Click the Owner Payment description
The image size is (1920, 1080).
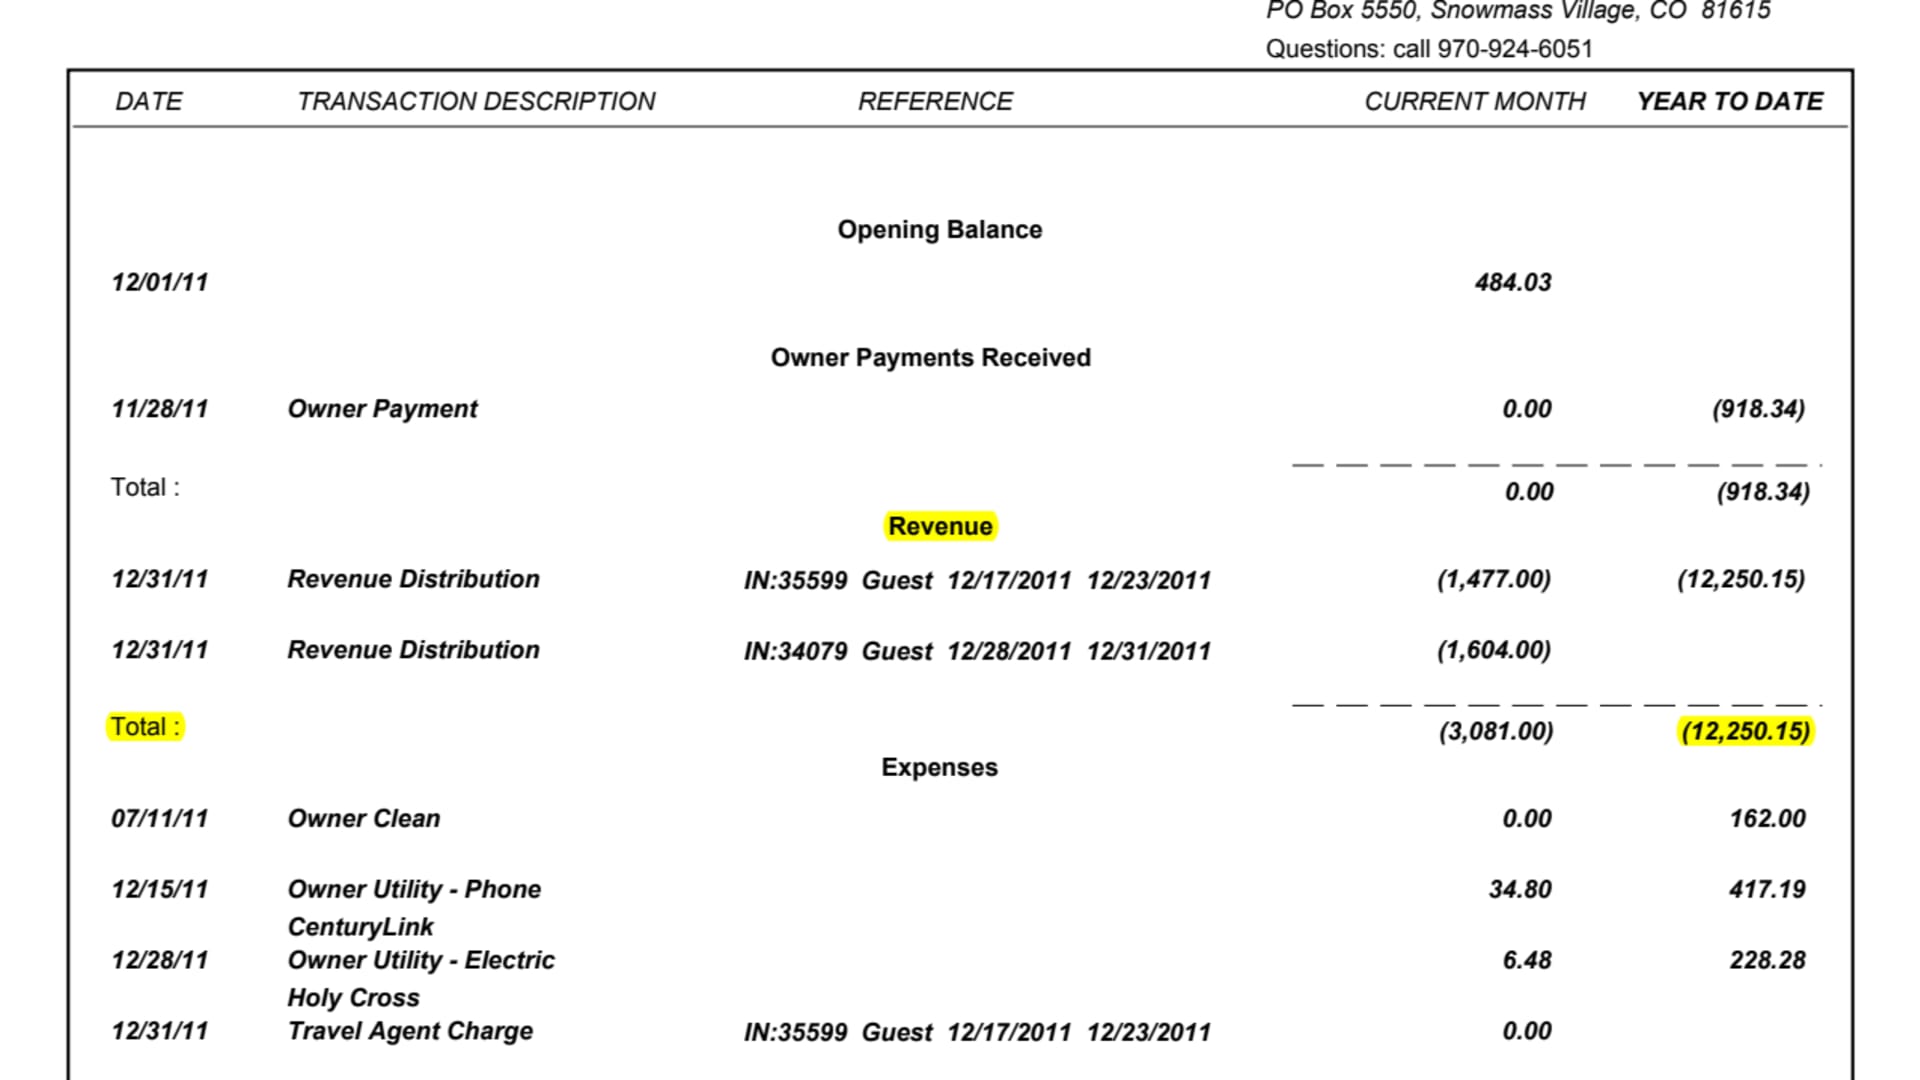tap(383, 409)
